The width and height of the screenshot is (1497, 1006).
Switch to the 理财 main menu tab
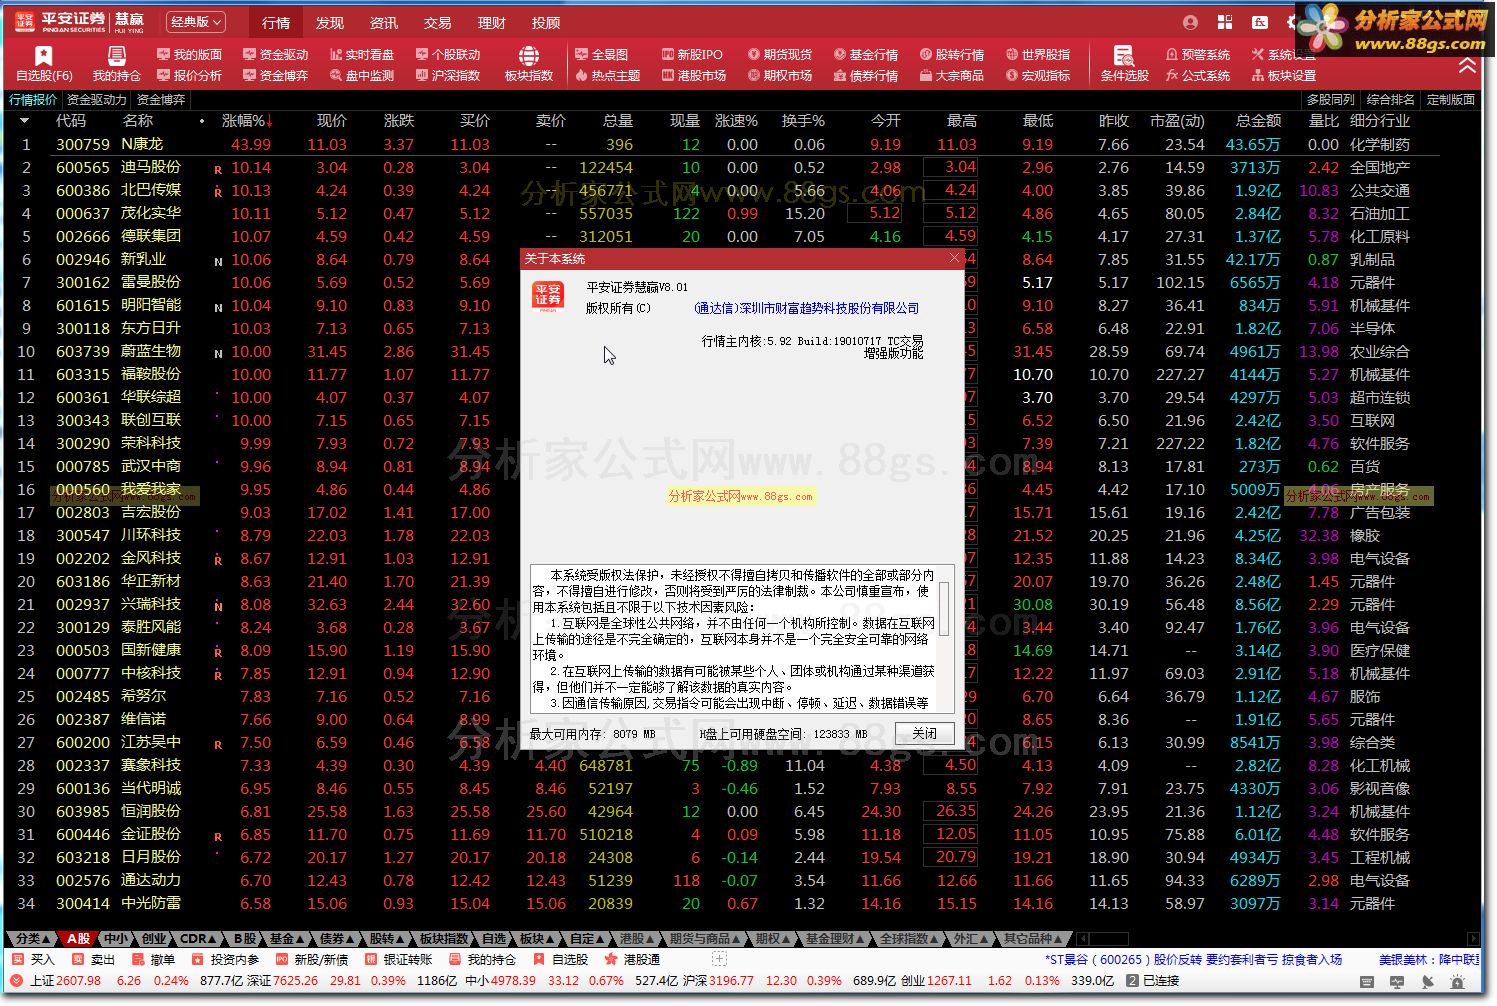click(x=492, y=22)
